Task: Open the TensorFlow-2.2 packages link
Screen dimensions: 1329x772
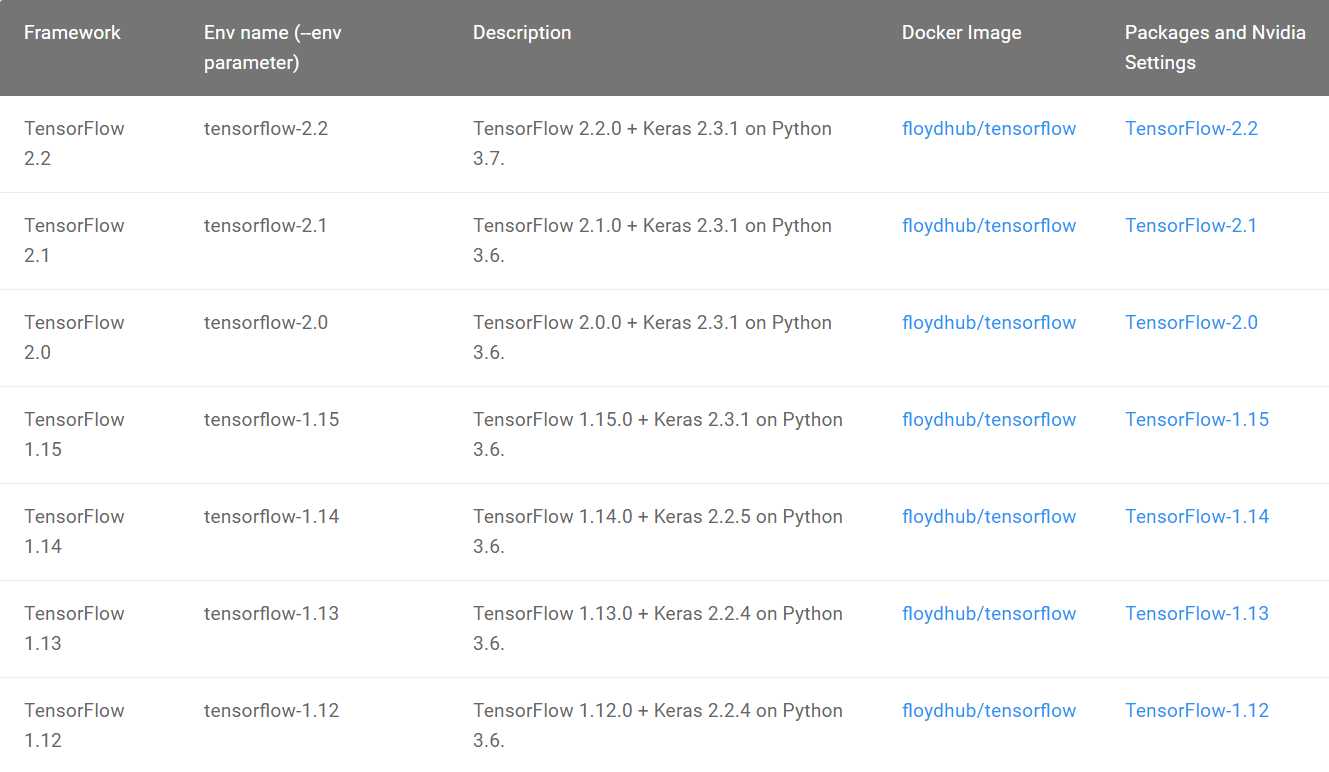Action: pos(1191,129)
